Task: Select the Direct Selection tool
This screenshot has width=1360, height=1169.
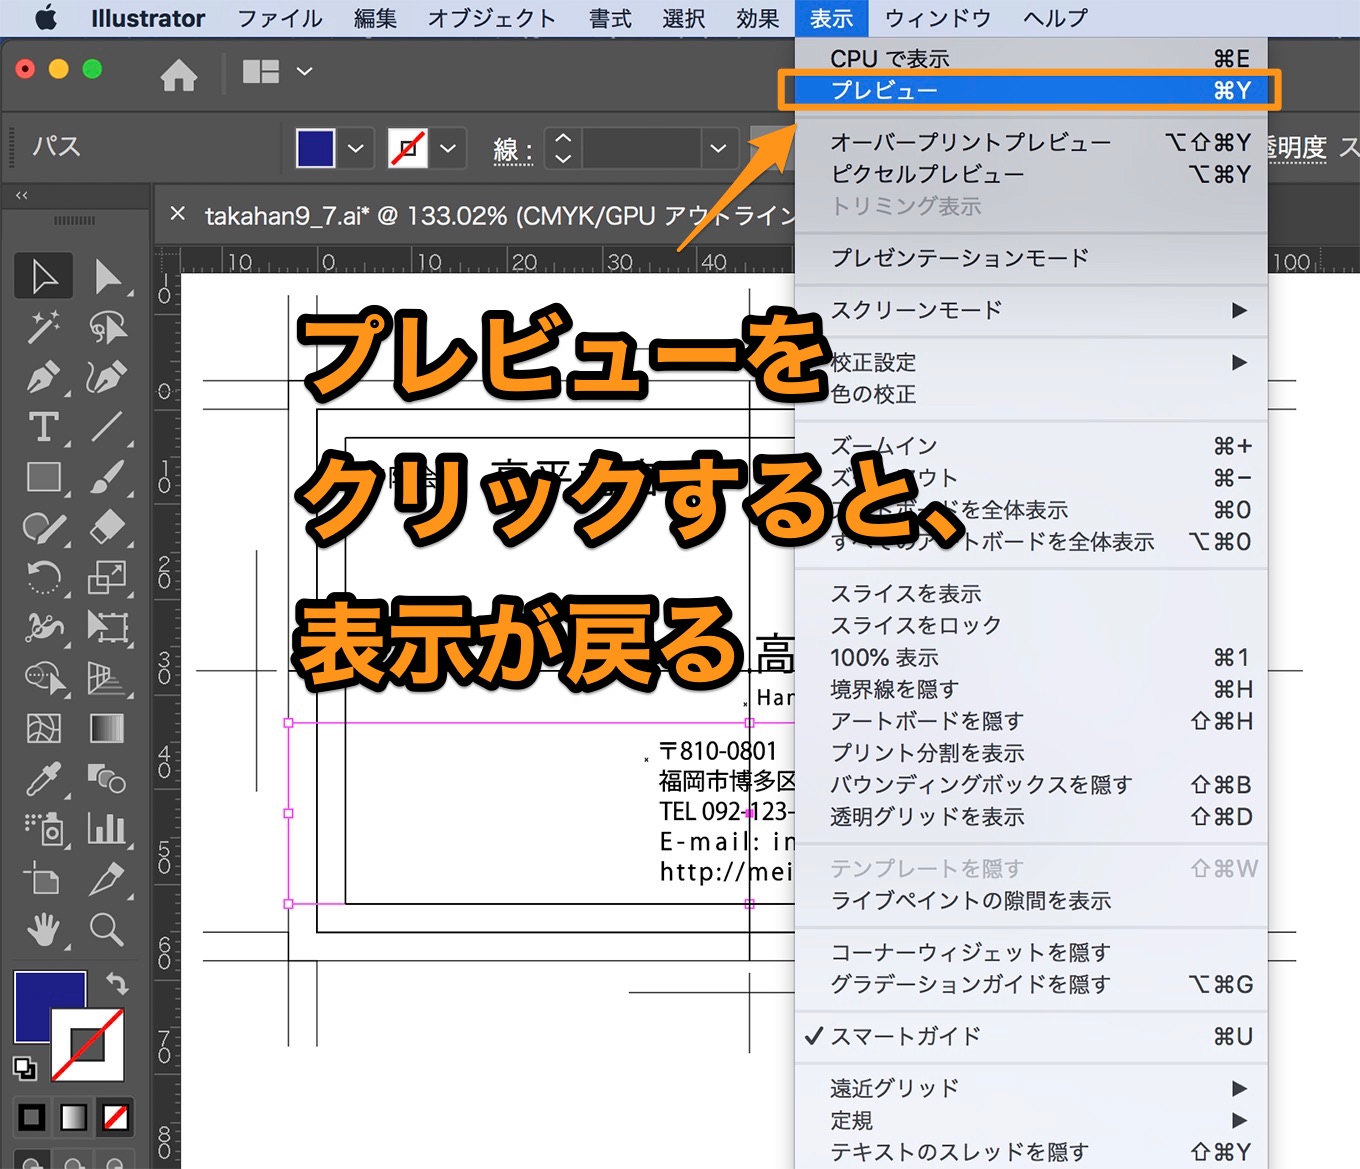Action: (107, 277)
